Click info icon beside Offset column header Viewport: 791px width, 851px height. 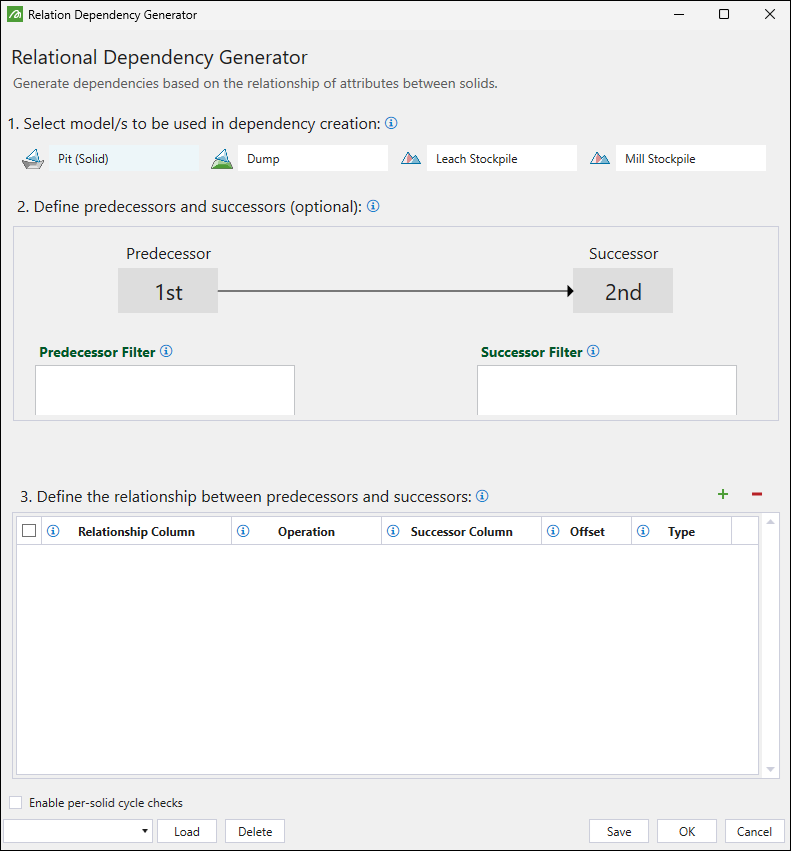(553, 531)
